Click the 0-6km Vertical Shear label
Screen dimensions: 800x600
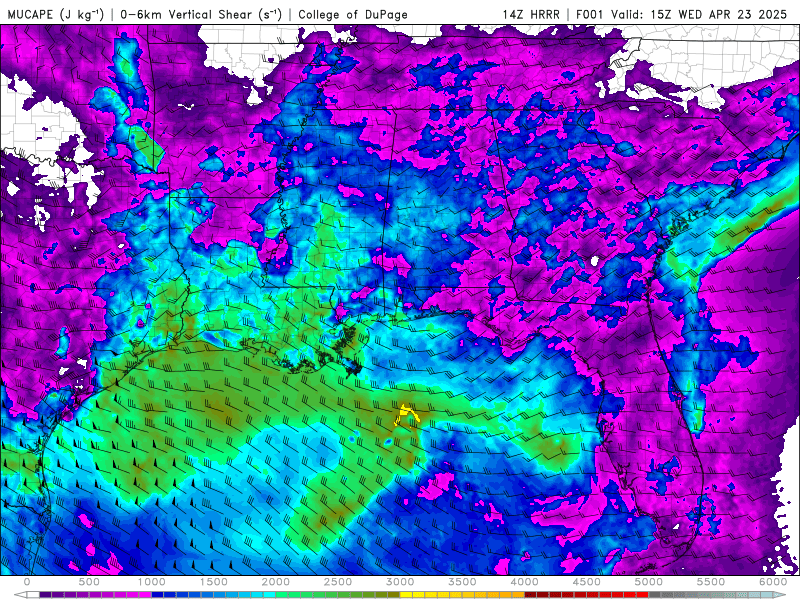point(201,14)
